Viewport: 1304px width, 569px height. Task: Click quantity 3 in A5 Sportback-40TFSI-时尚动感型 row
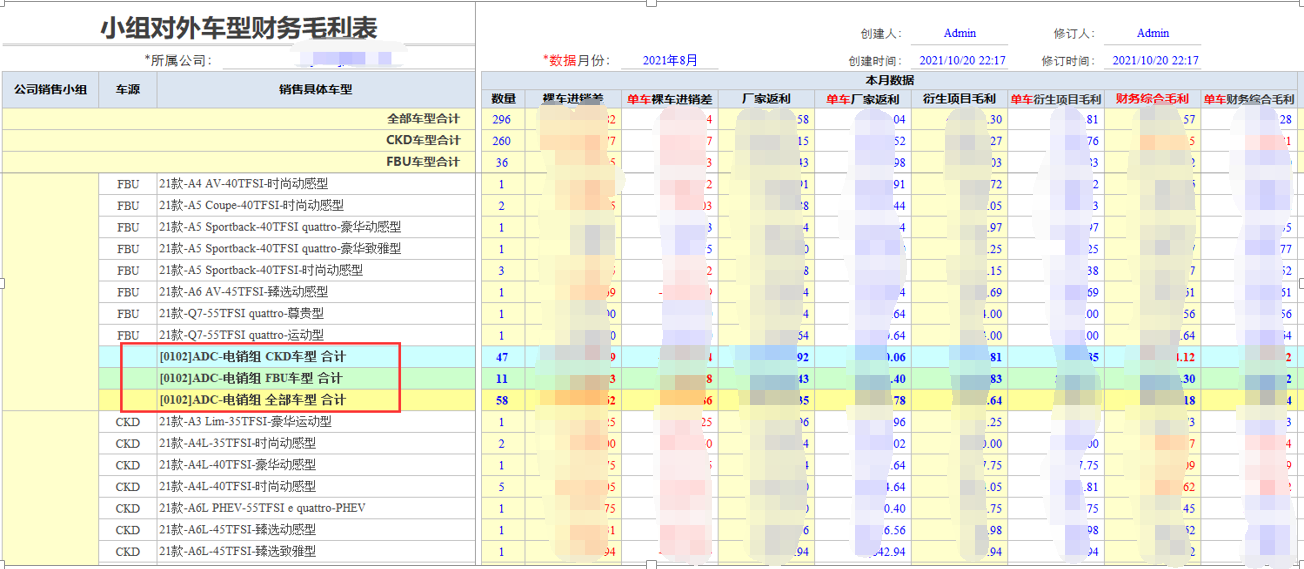[x=504, y=270]
